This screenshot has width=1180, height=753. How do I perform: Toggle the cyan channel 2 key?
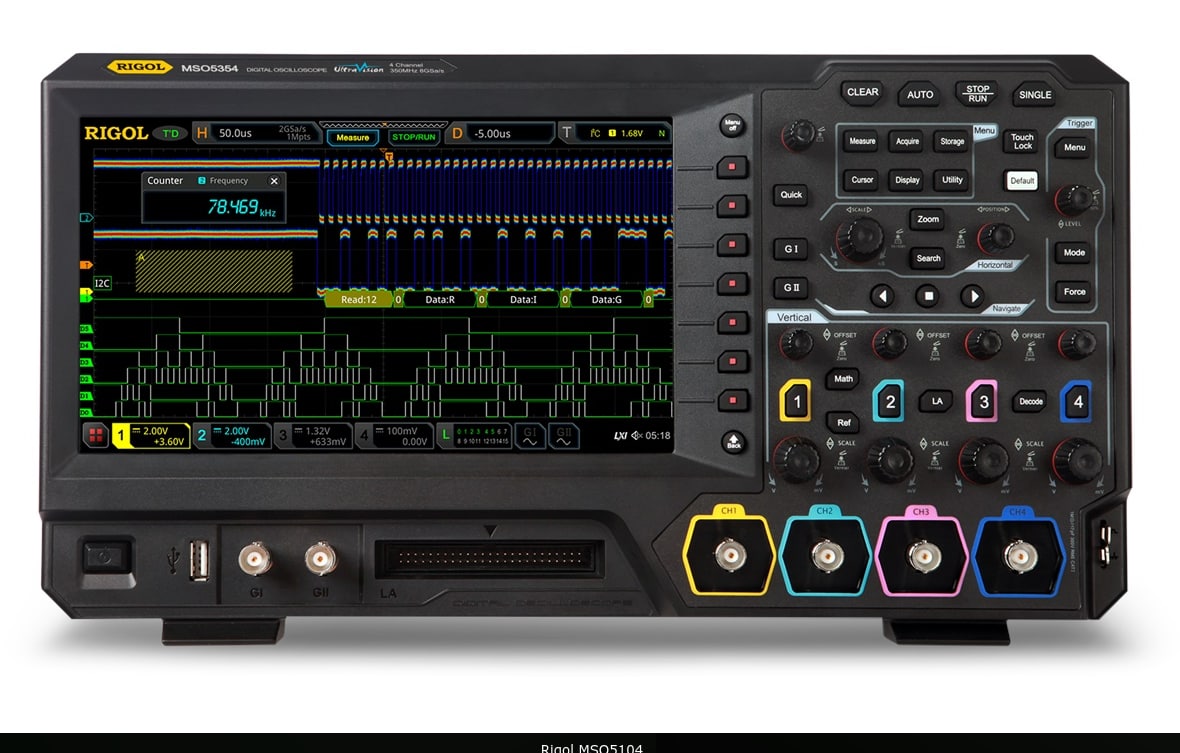(889, 402)
